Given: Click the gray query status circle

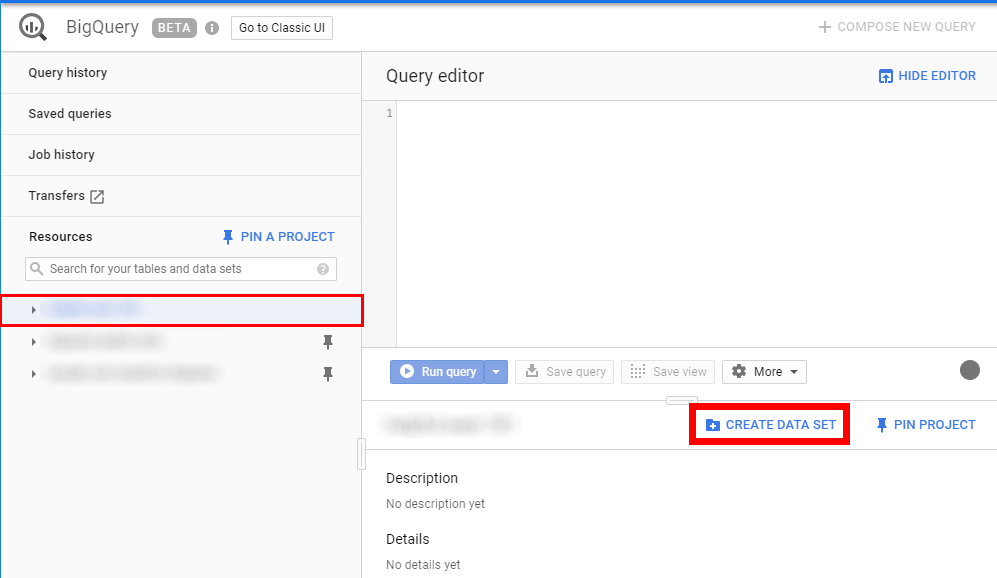Looking at the screenshot, I should pos(970,370).
